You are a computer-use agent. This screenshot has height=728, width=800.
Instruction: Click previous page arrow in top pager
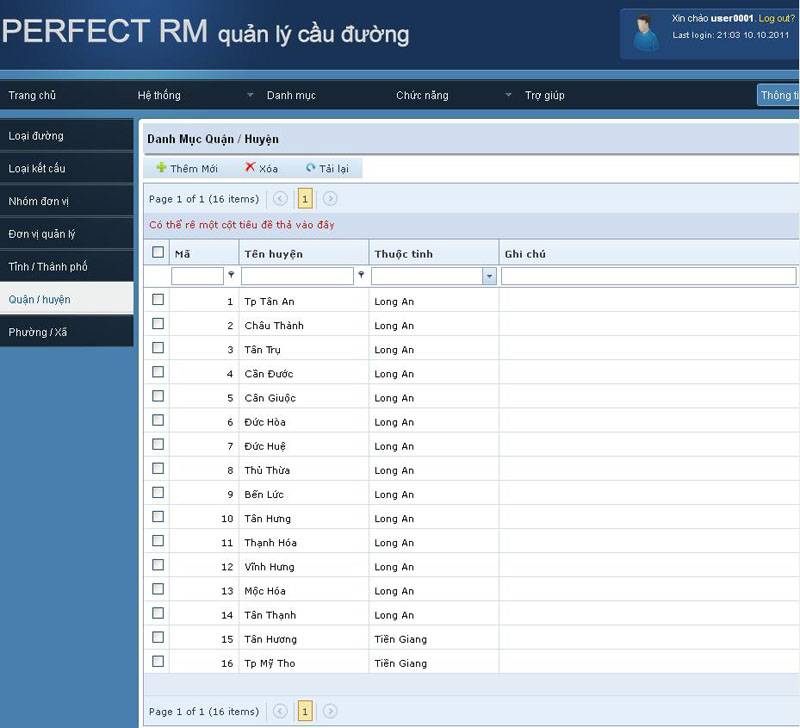pyautogui.click(x=280, y=198)
